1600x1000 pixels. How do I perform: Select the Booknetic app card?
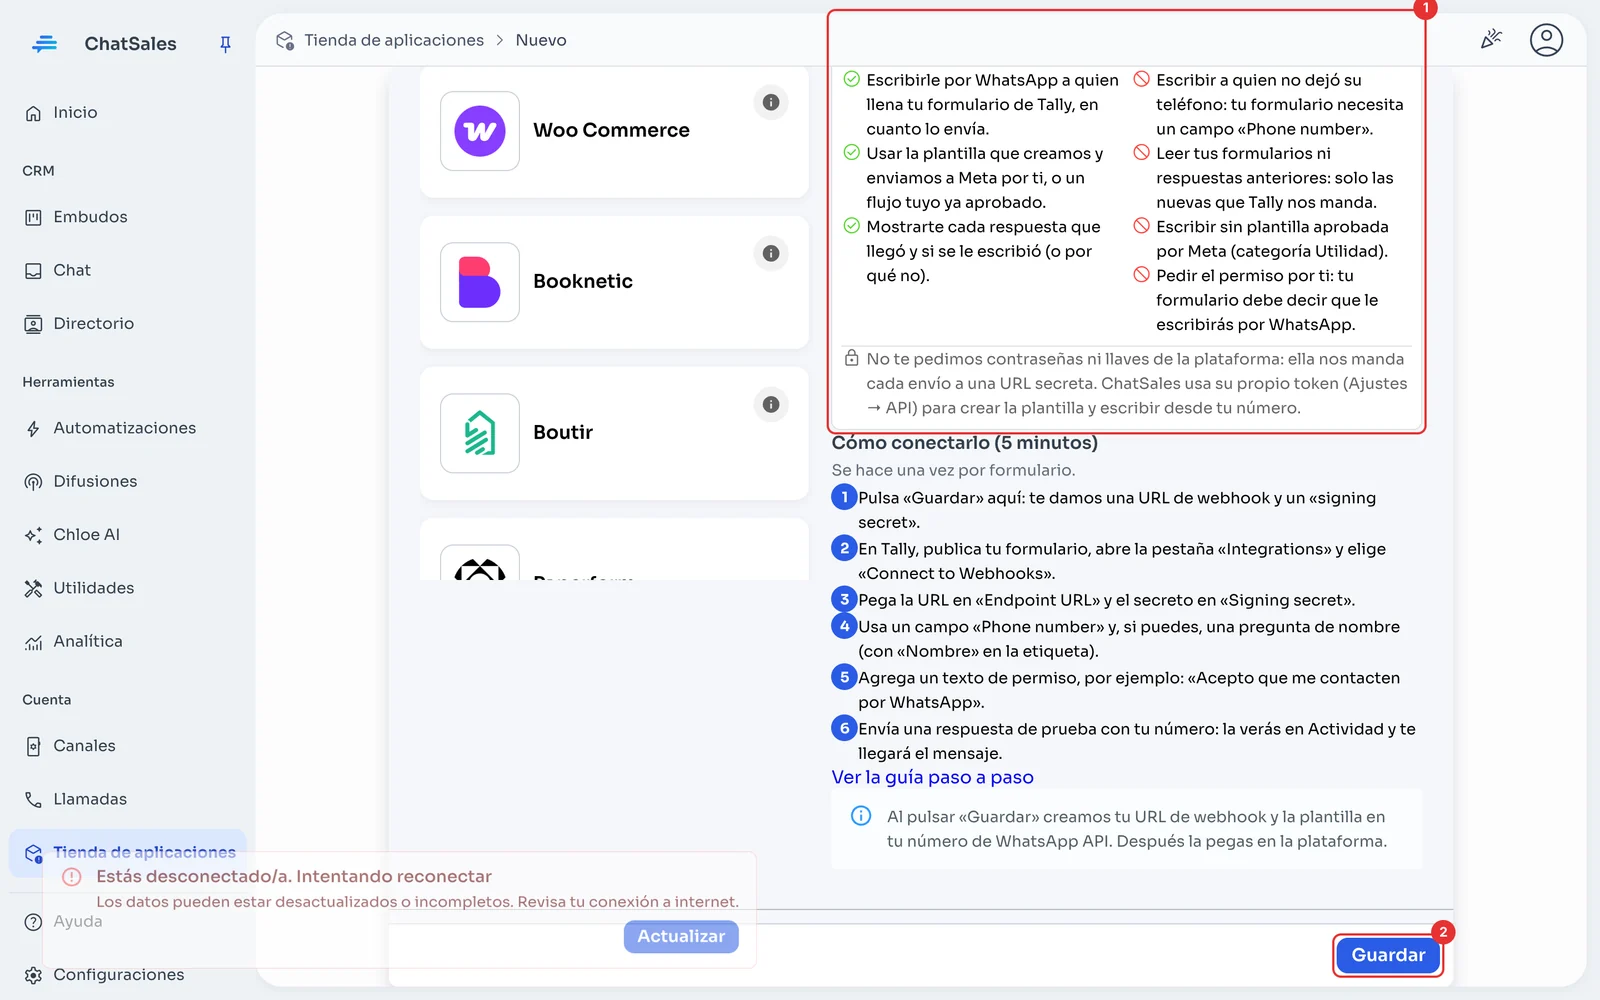[x=614, y=282]
